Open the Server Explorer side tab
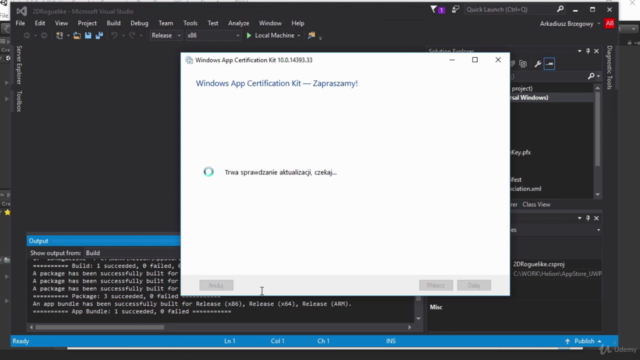The height and width of the screenshot is (360, 640). point(19,64)
